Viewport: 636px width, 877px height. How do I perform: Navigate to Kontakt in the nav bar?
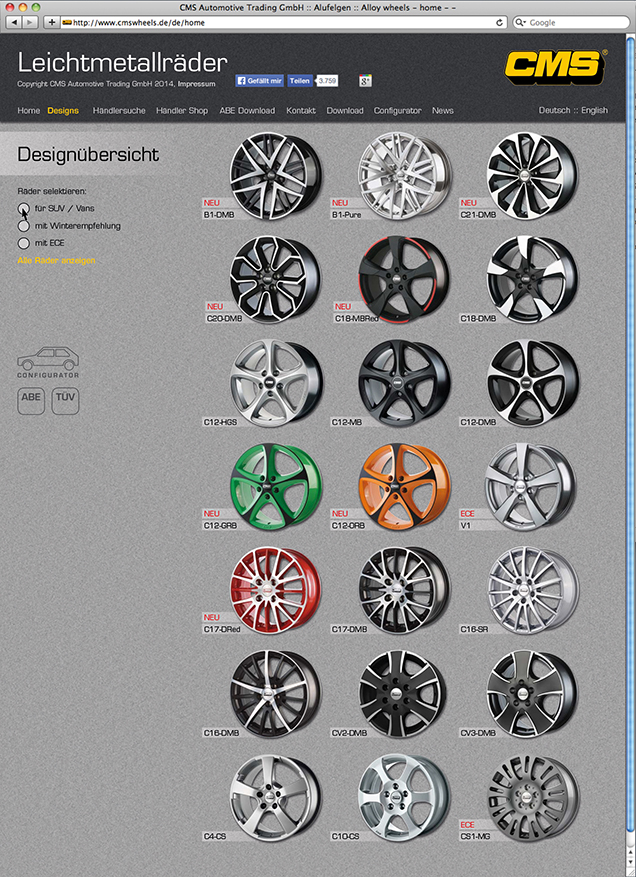pyautogui.click(x=301, y=111)
